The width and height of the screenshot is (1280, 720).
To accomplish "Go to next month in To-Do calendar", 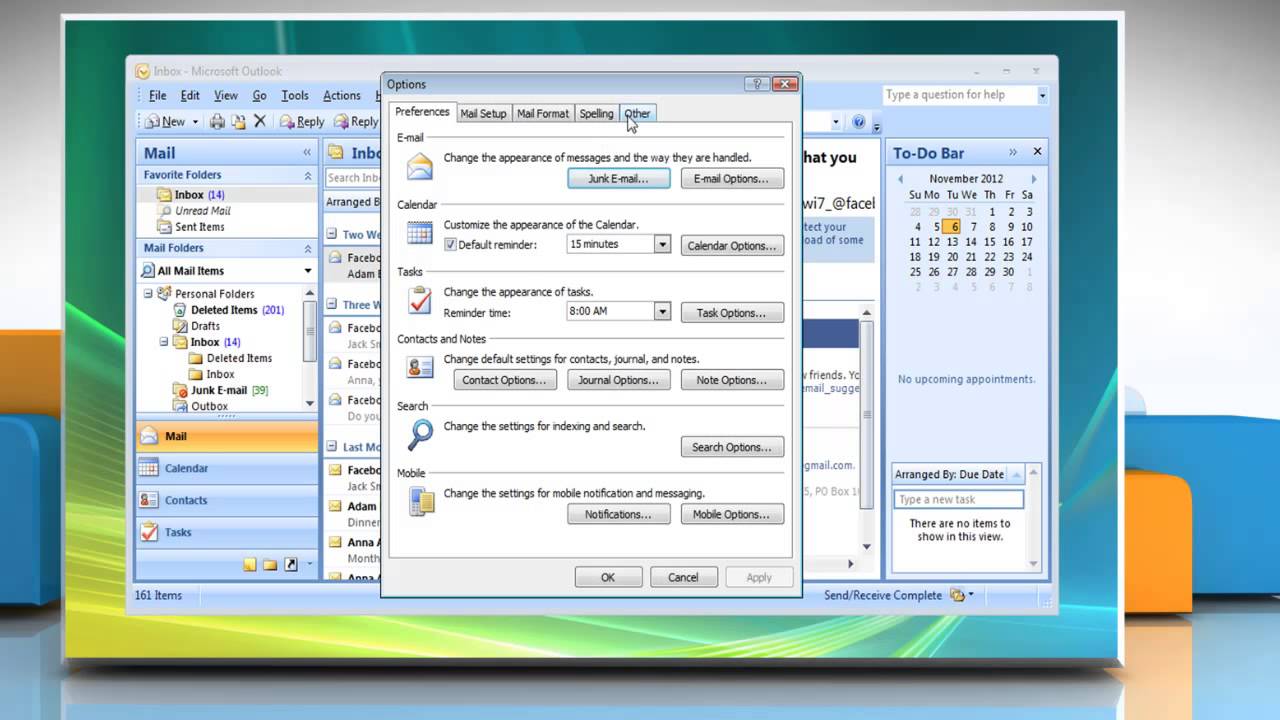I will click(1034, 179).
